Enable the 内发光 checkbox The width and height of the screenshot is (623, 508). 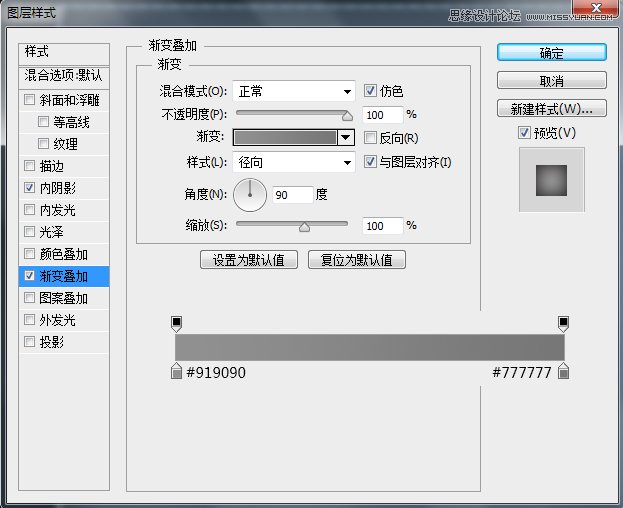[29, 209]
